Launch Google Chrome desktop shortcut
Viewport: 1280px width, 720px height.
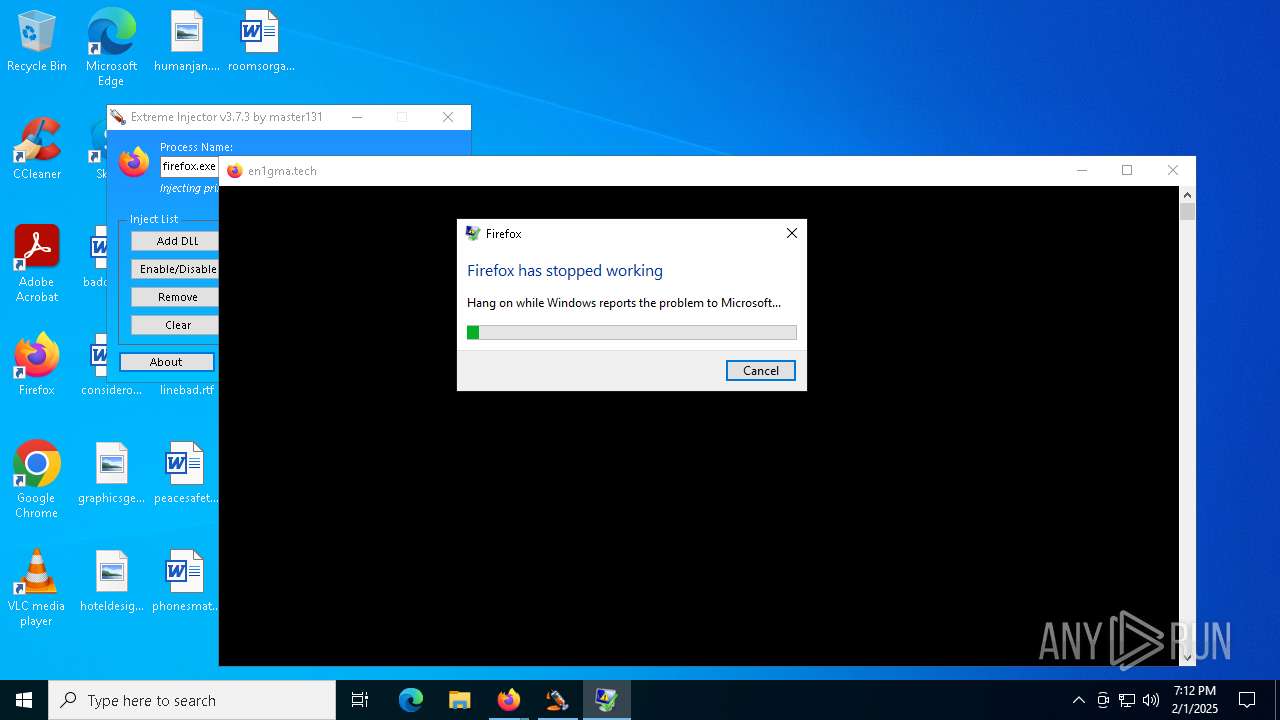(37, 480)
